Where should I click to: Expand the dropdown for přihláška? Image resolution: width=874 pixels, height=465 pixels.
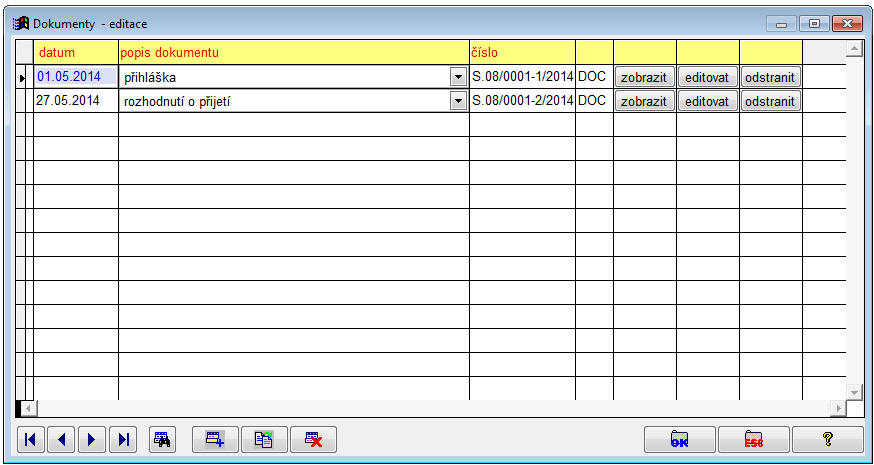pos(458,76)
